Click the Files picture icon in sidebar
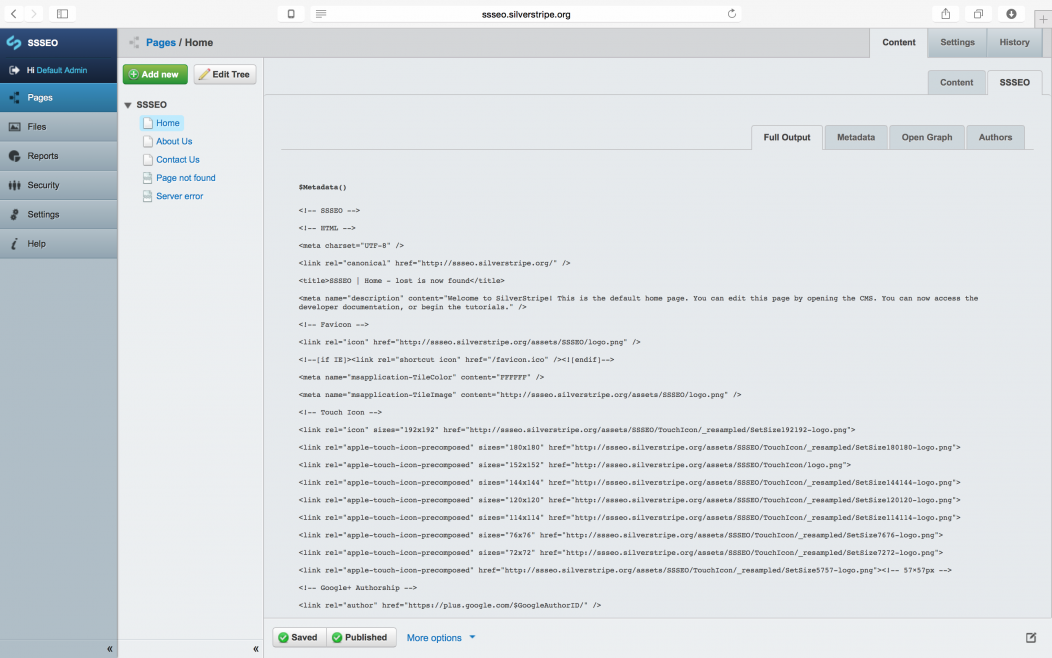 click(14, 127)
